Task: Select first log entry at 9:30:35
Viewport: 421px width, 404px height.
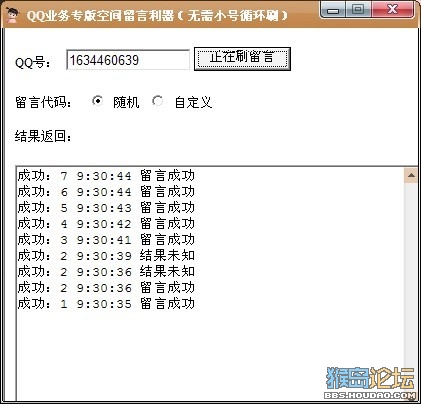Action: (x=106, y=303)
